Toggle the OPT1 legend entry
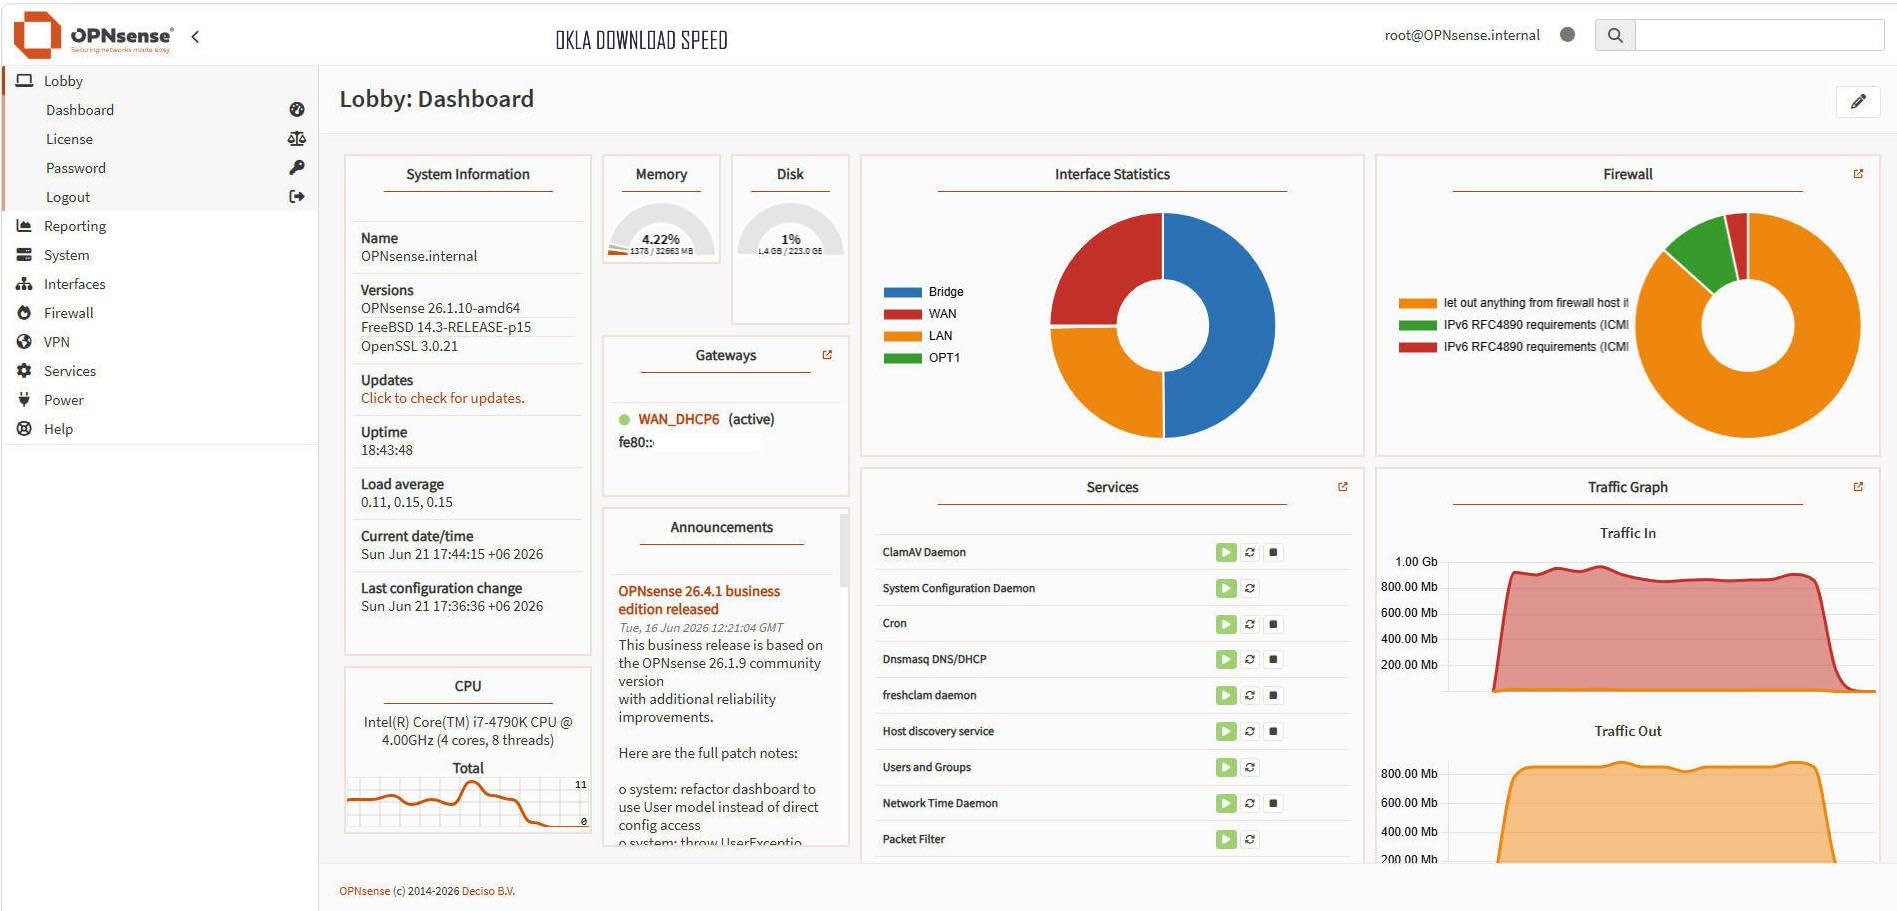Screen dimensions: 1897x911 [921, 358]
